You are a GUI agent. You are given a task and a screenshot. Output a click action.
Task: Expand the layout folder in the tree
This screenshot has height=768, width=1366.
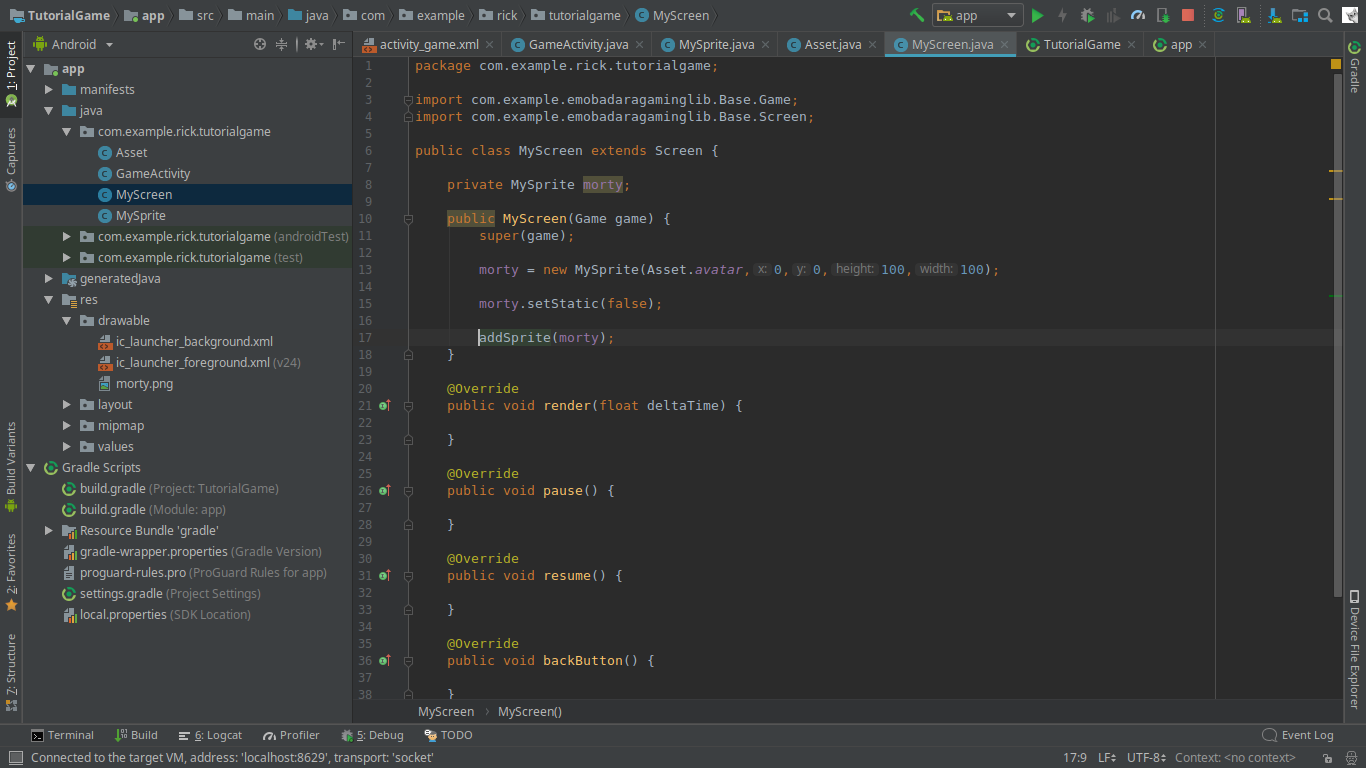pyautogui.click(x=67, y=405)
